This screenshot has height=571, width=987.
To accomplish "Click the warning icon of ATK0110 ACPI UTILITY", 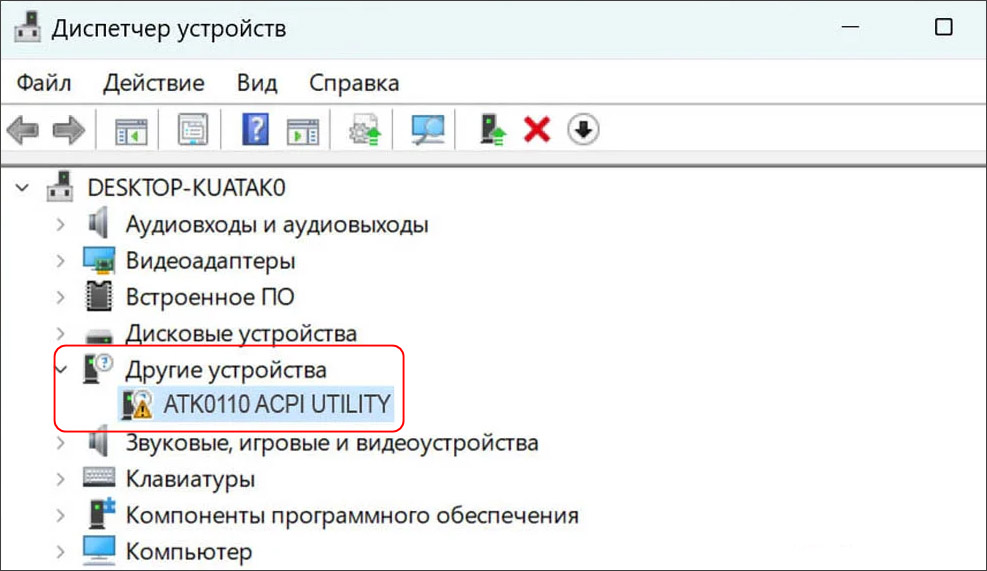I will pyautogui.click(x=137, y=404).
